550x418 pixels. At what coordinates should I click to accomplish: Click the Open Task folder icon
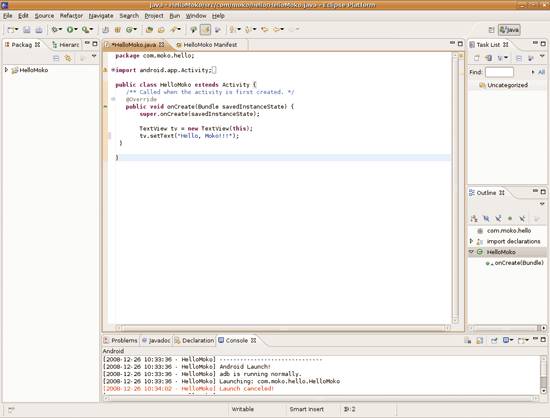[161, 30]
